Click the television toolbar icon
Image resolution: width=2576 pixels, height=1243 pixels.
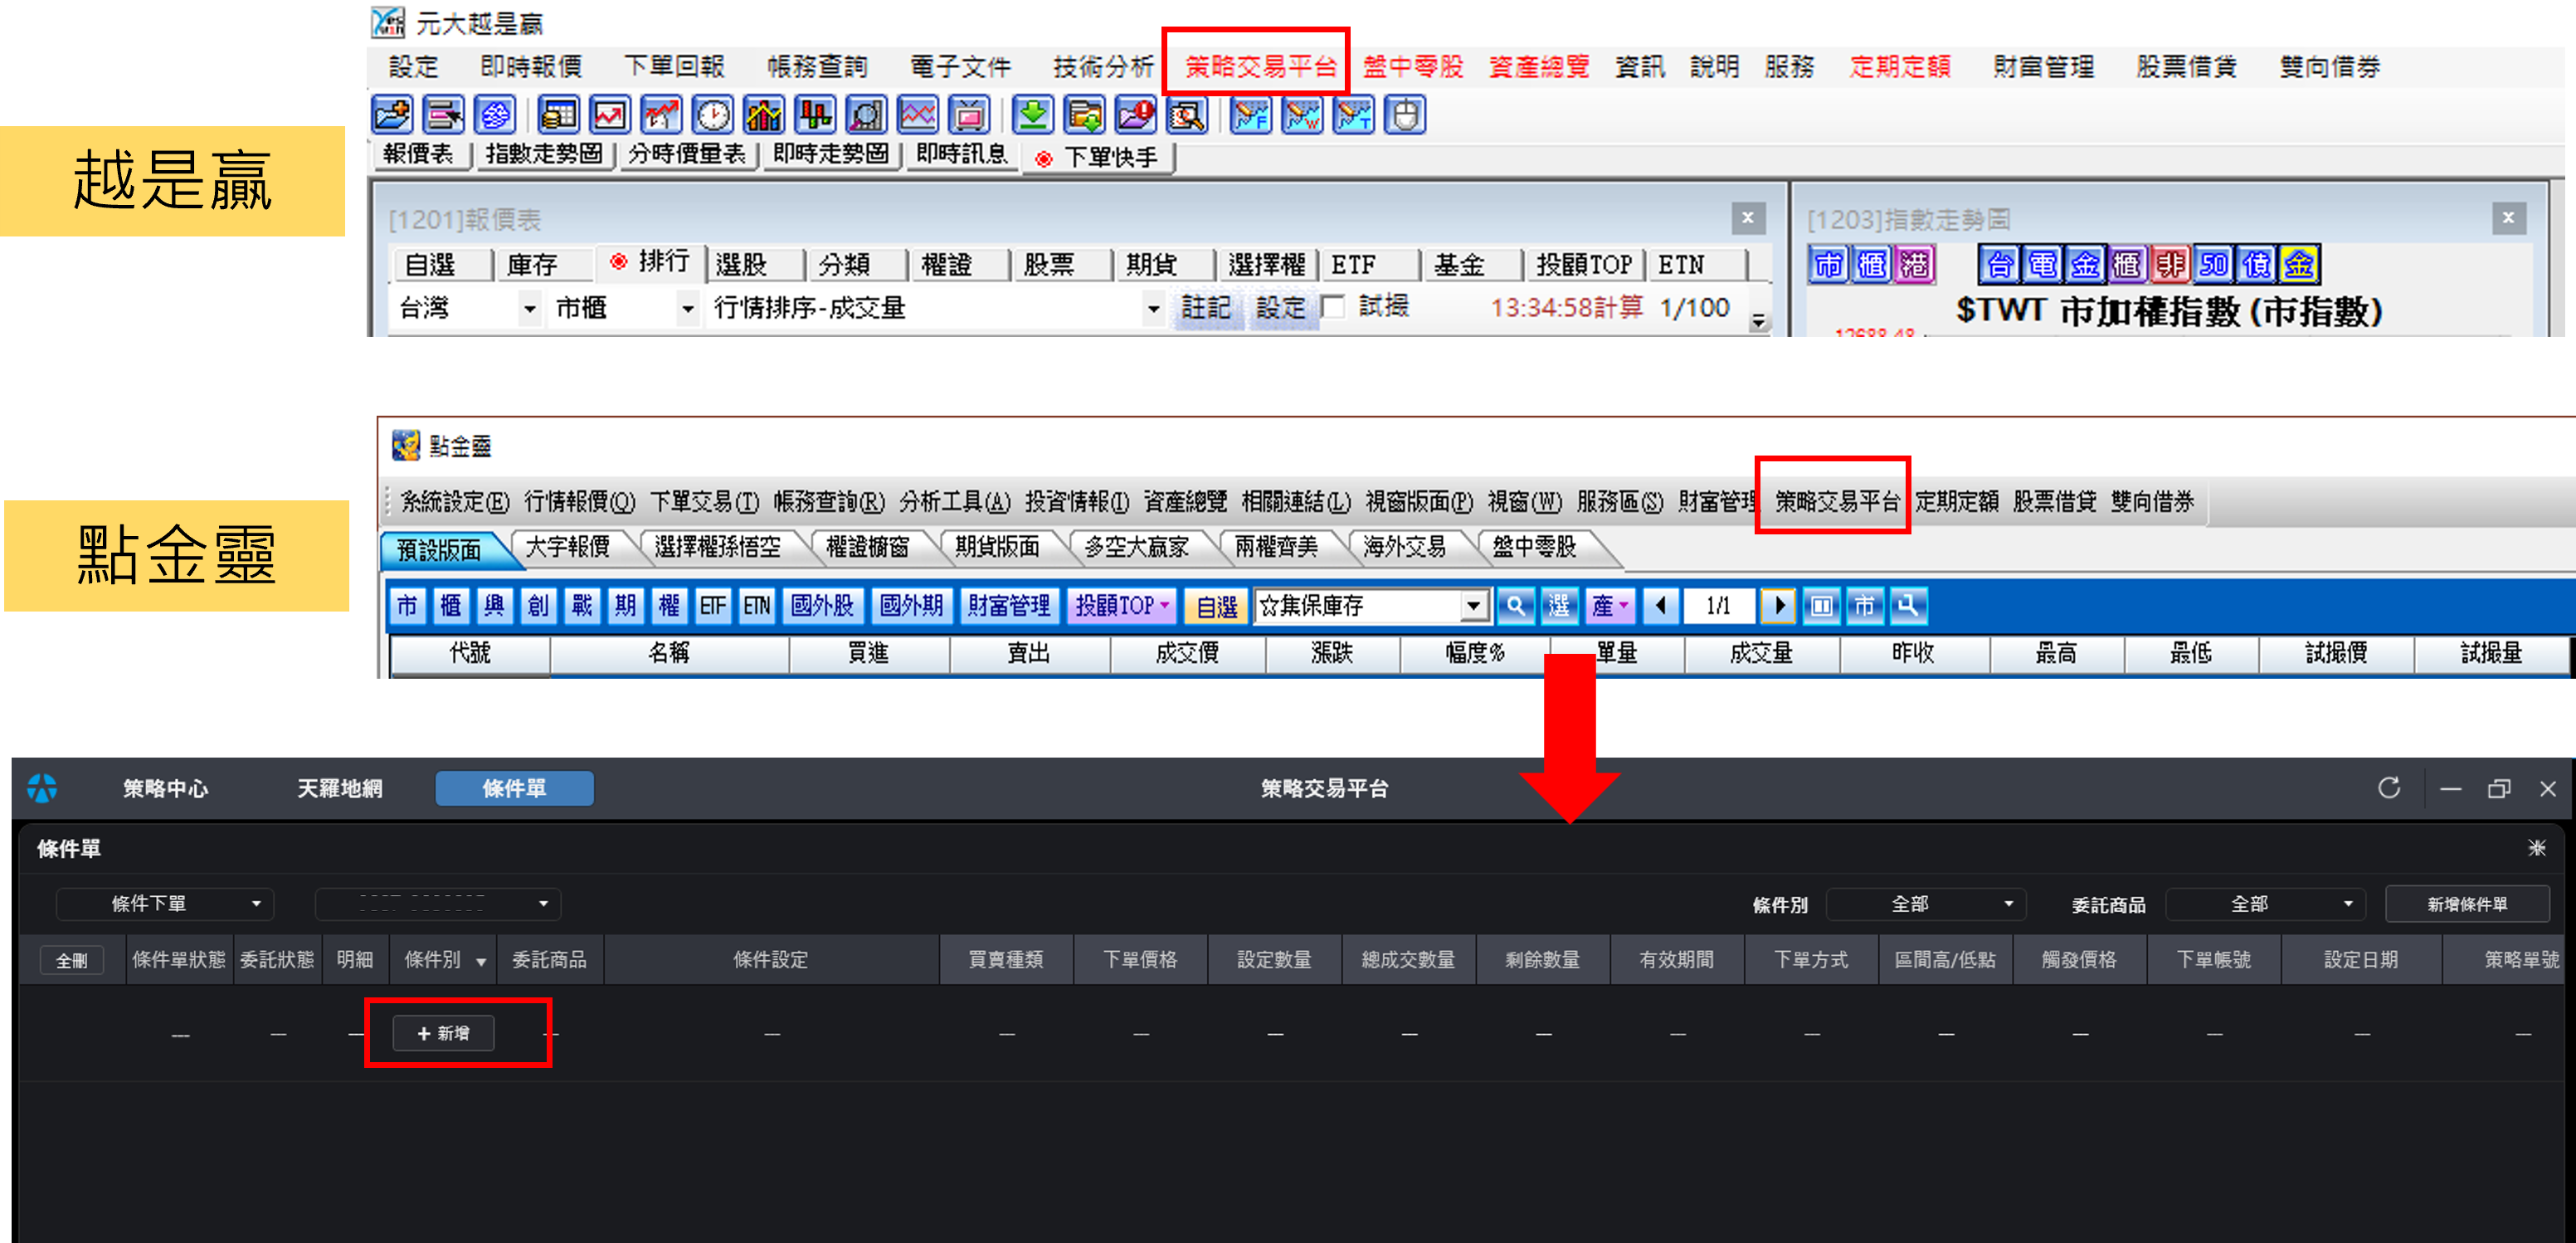968,115
